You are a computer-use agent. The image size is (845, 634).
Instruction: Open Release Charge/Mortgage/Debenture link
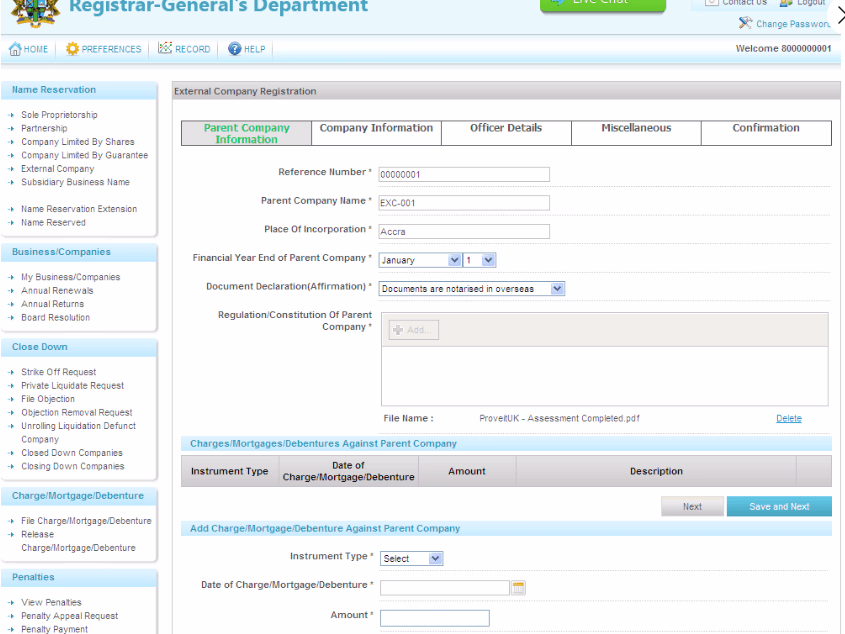(78, 541)
